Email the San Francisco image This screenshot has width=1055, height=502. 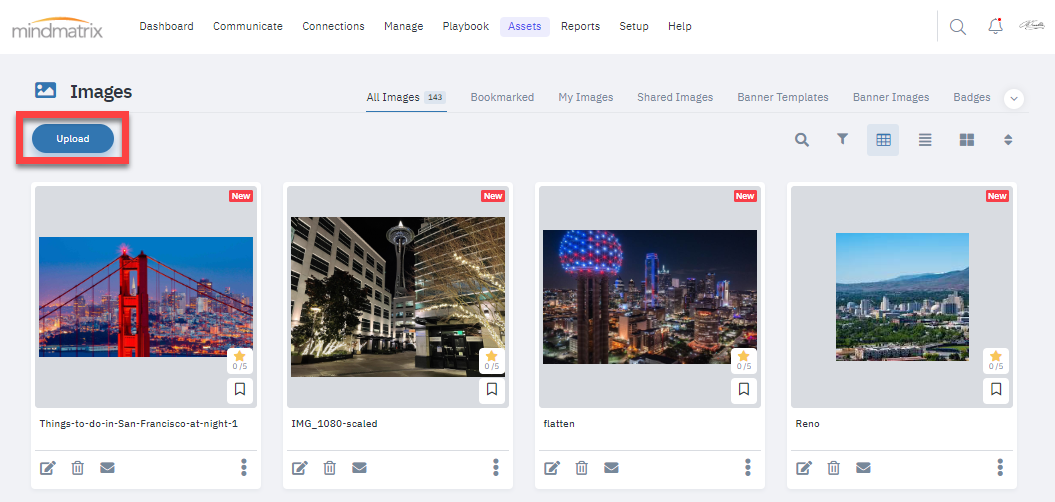(x=107, y=468)
